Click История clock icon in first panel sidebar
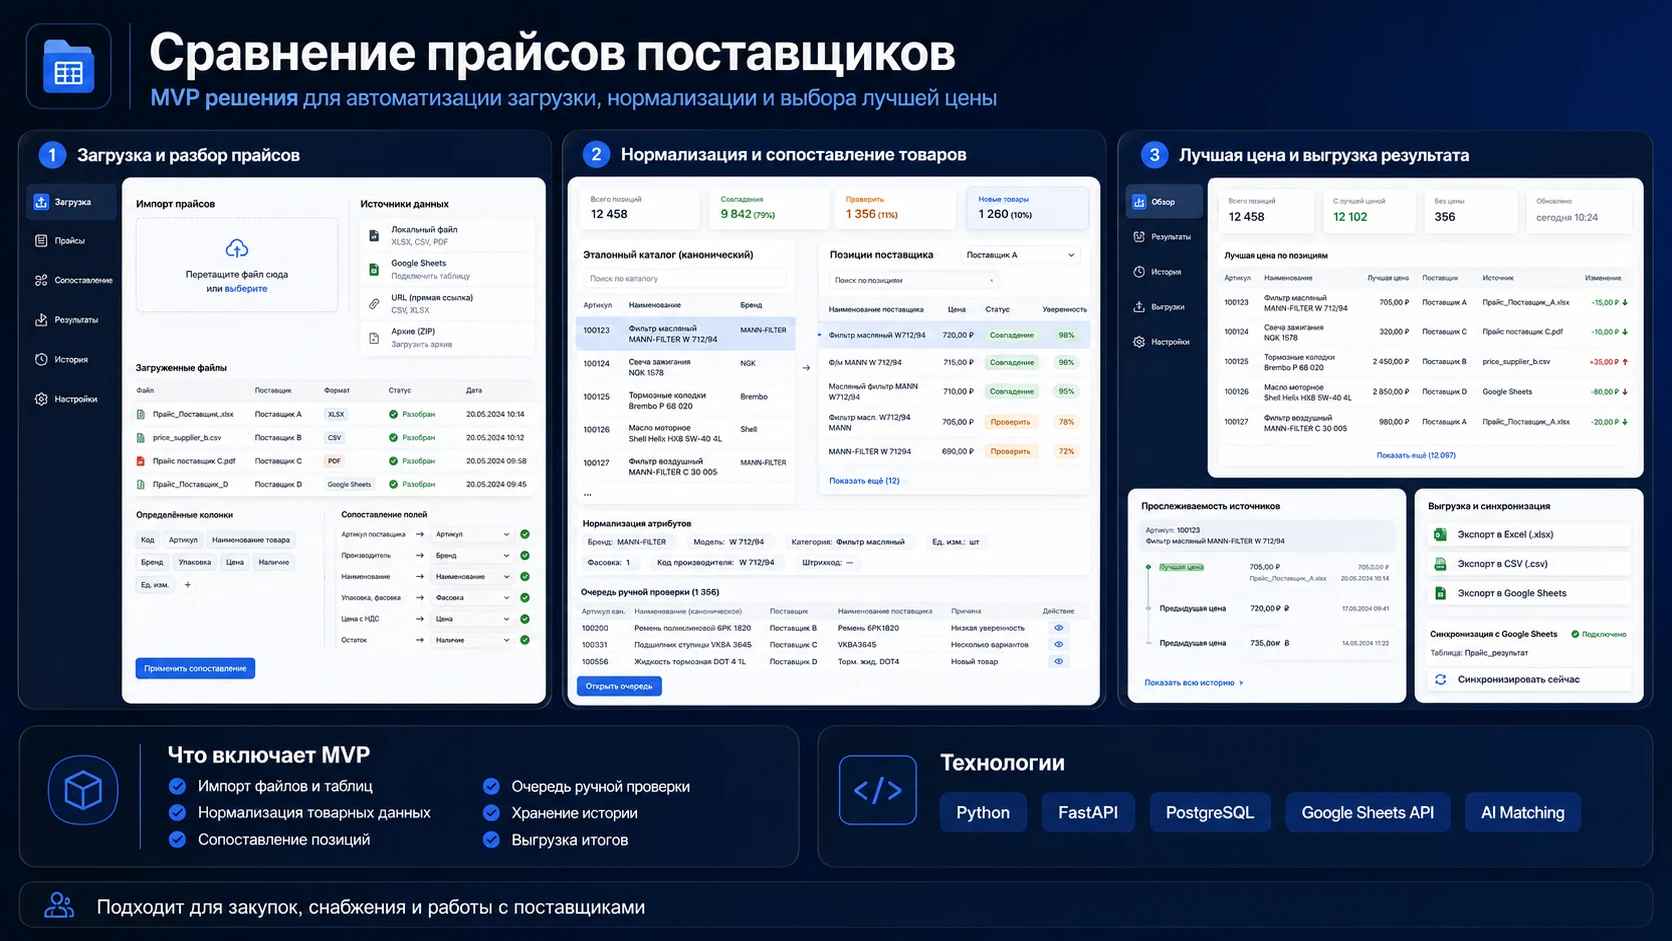 coord(41,359)
